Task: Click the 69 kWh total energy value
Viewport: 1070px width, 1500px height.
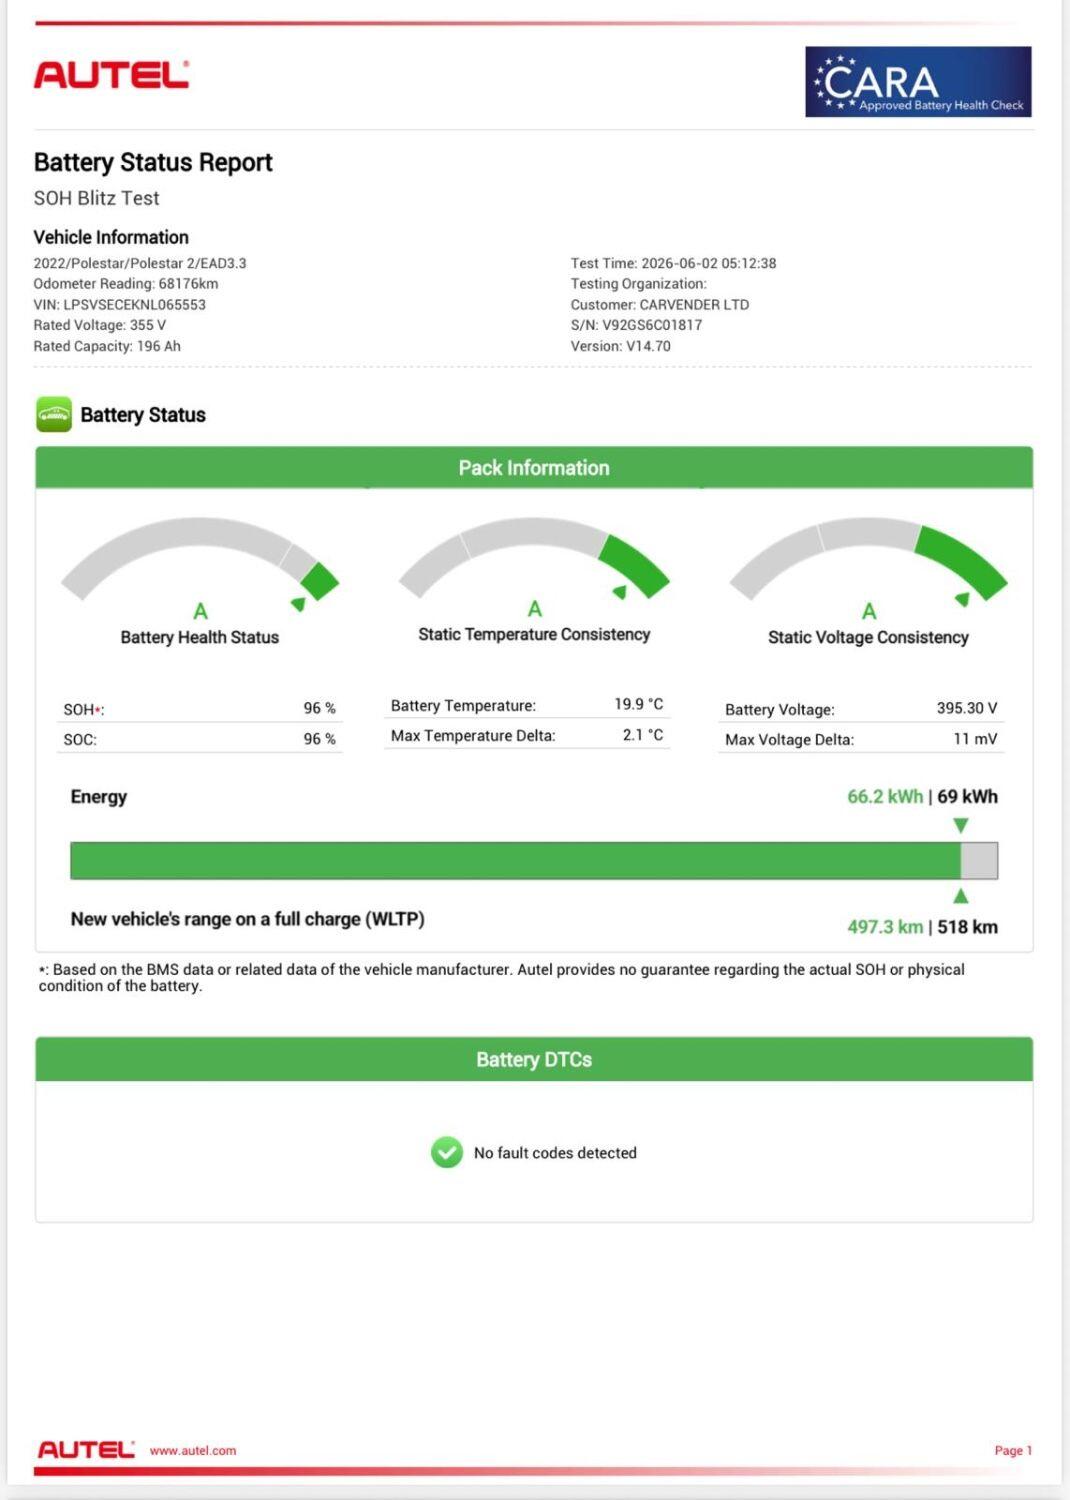Action: pyautogui.click(x=968, y=797)
